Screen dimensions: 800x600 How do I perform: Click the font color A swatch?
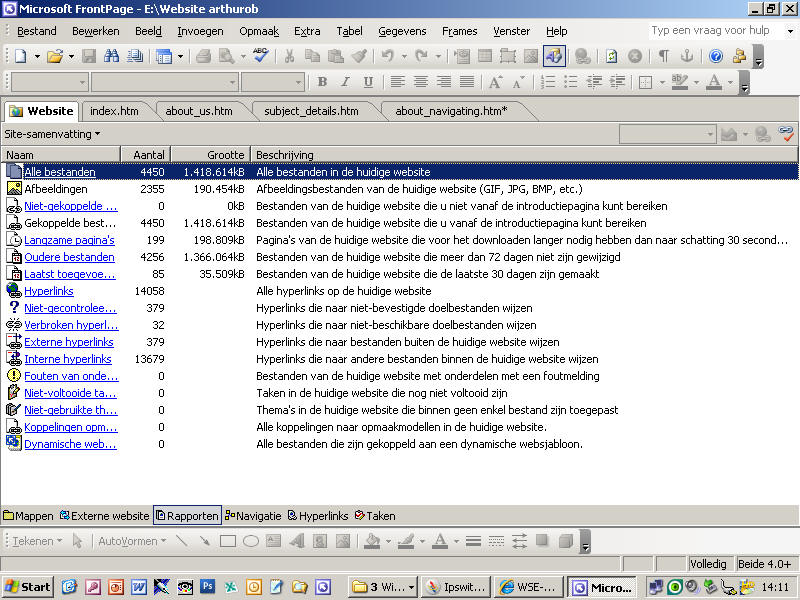coord(713,82)
